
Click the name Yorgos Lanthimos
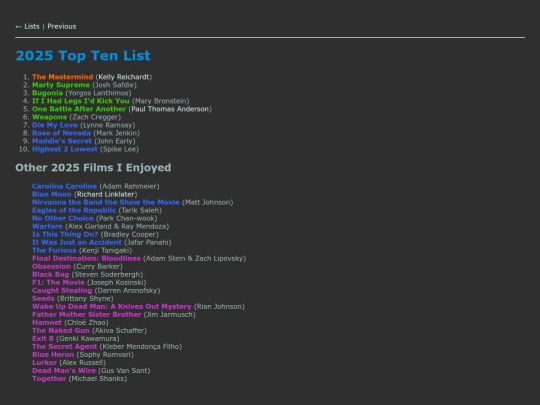98,93
